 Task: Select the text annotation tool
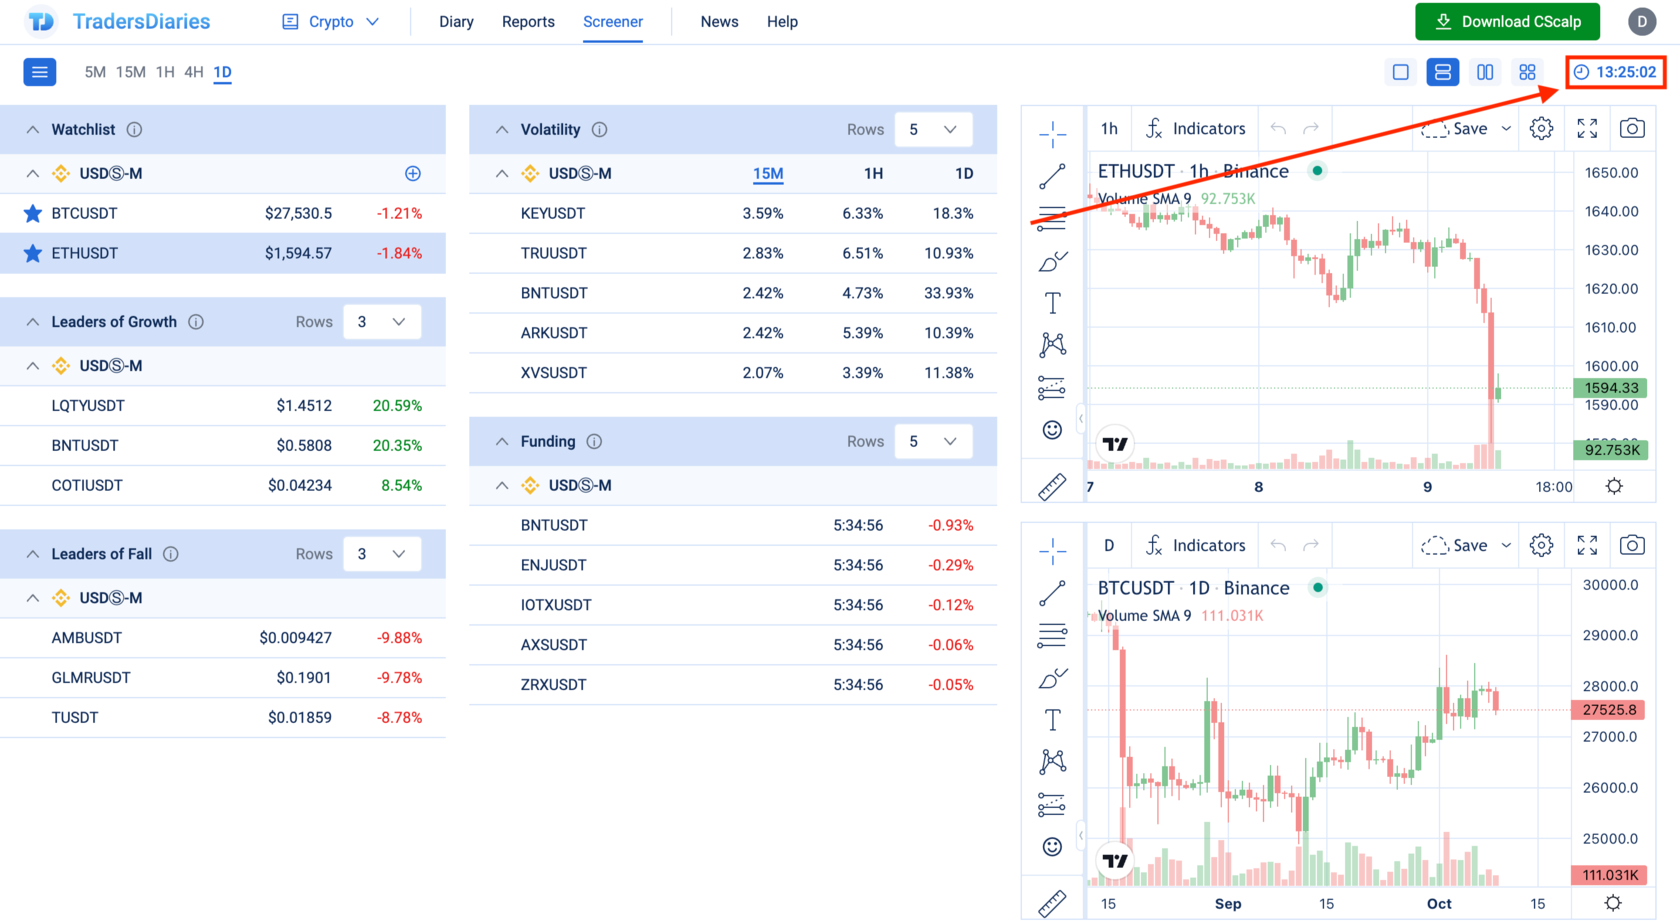point(1052,301)
